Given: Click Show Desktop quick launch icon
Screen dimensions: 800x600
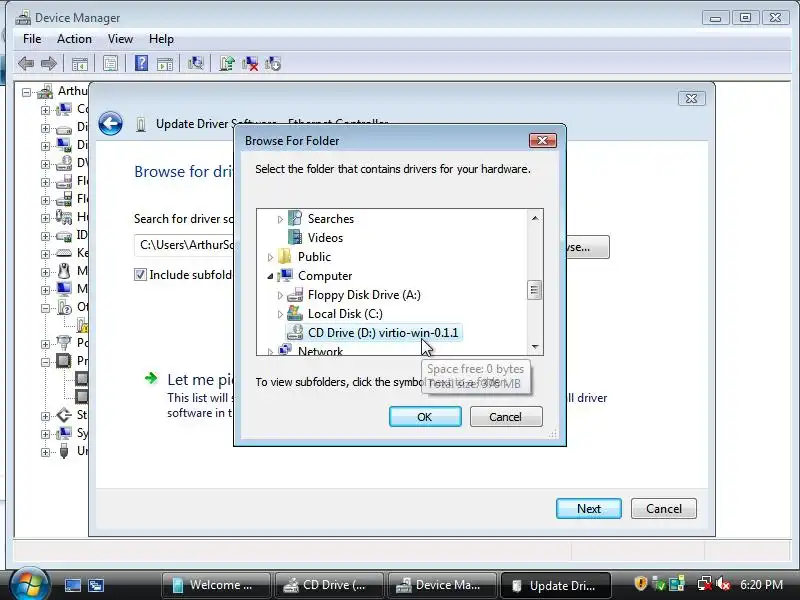Looking at the screenshot, I should point(72,585).
